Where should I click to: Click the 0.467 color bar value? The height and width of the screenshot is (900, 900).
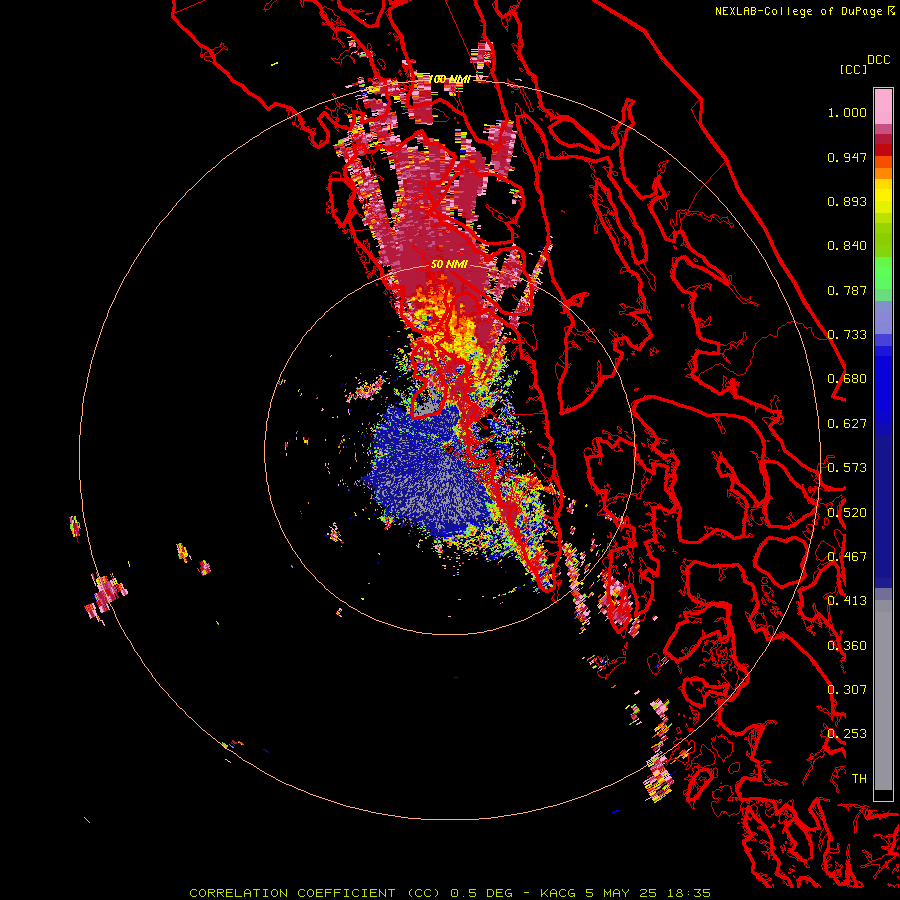[847, 557]
